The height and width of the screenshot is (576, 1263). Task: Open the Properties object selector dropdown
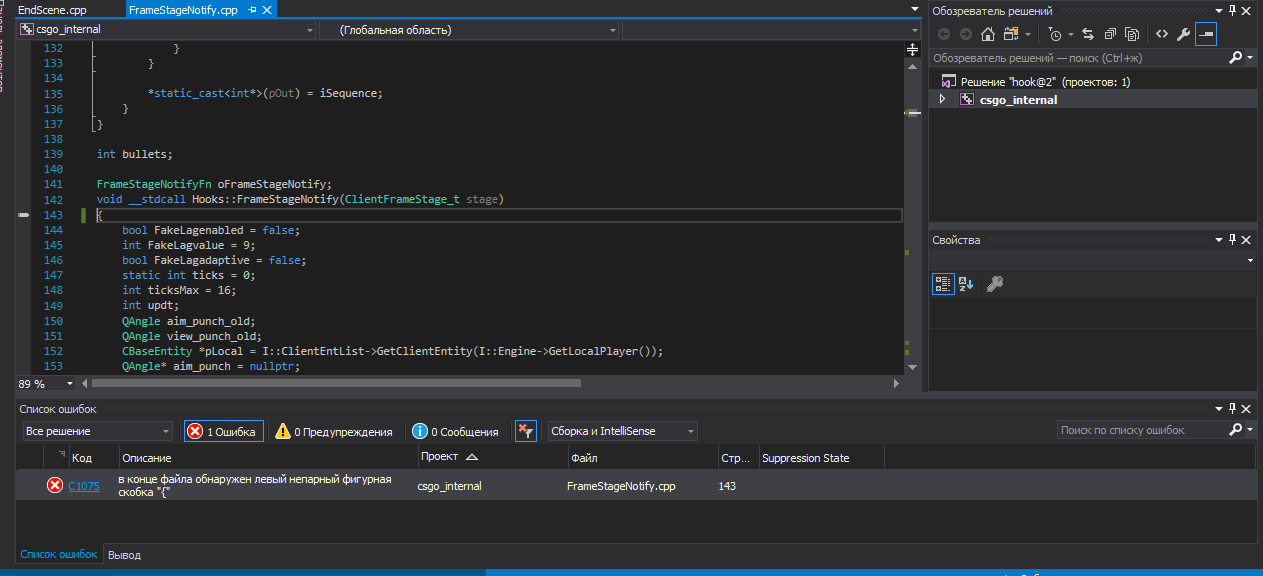[1250, 260]
